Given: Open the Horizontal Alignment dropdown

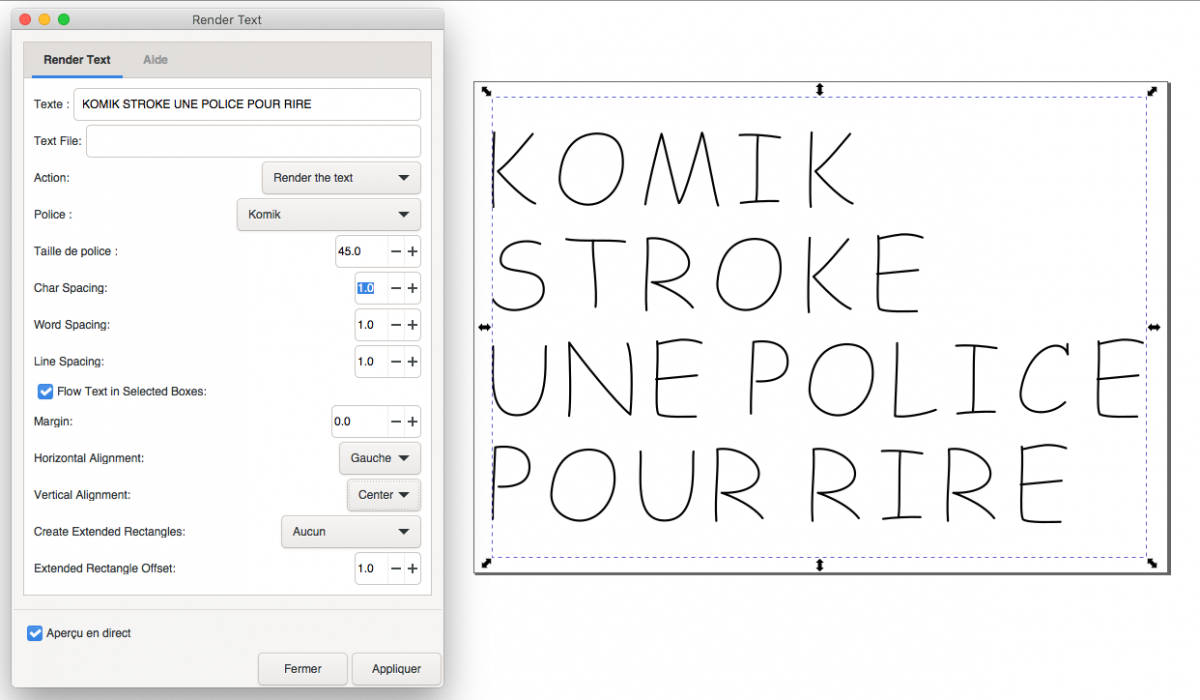Looking at the screenshot, I should click(x=379, y=458).
